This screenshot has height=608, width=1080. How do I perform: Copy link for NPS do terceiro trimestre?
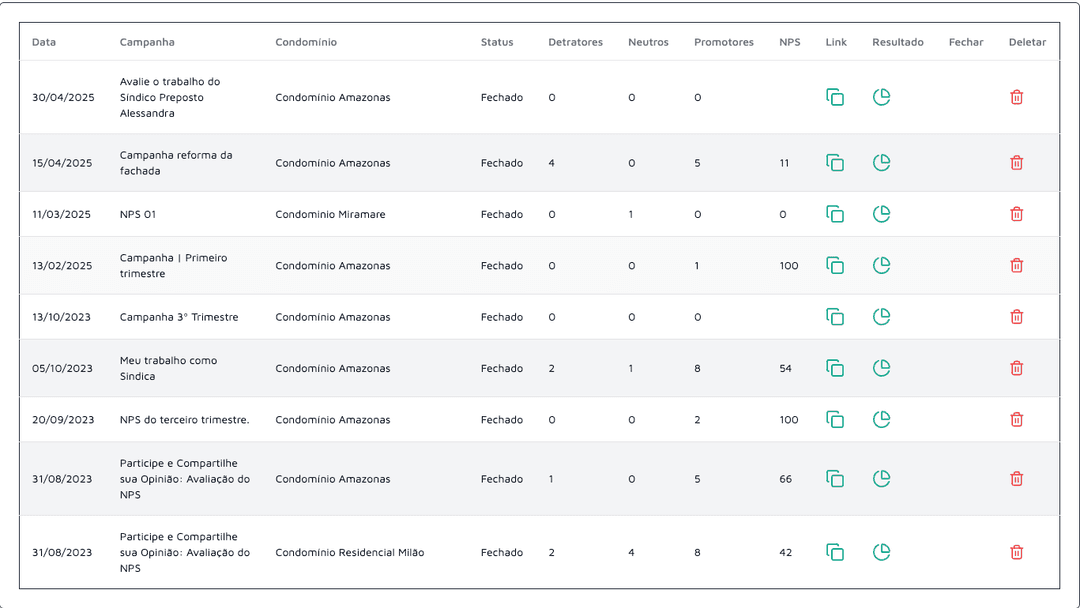[835, 419]
